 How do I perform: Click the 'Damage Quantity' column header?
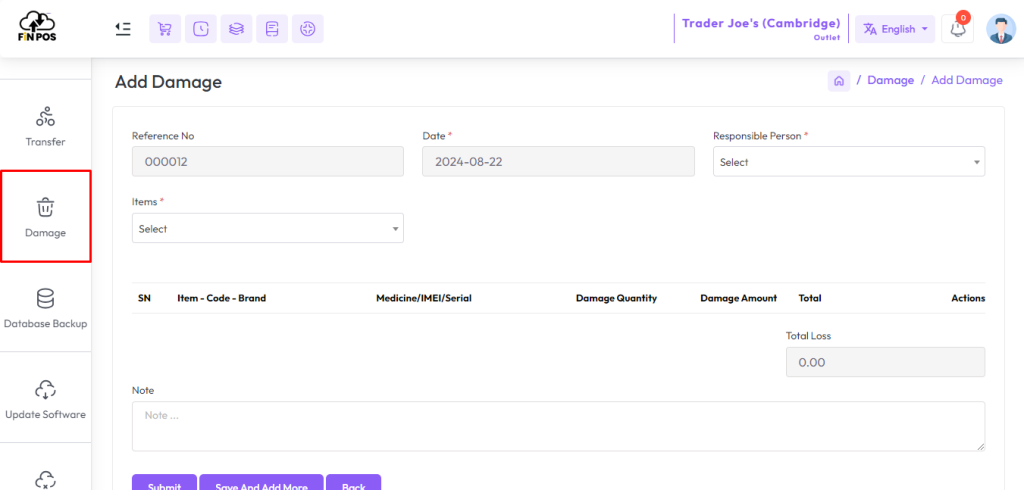[616, 298]
